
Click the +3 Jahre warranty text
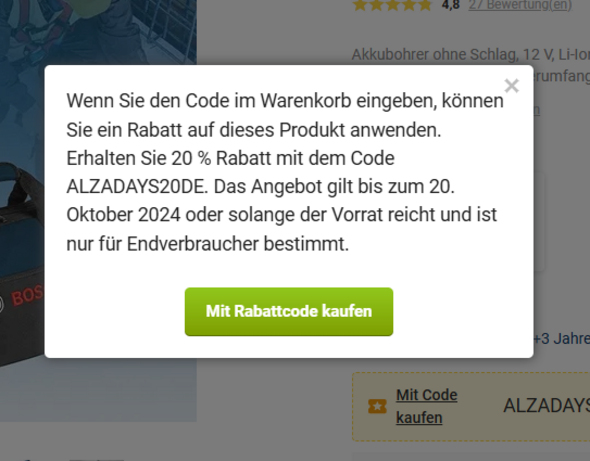pyautogui.click(x=561, y=339)
